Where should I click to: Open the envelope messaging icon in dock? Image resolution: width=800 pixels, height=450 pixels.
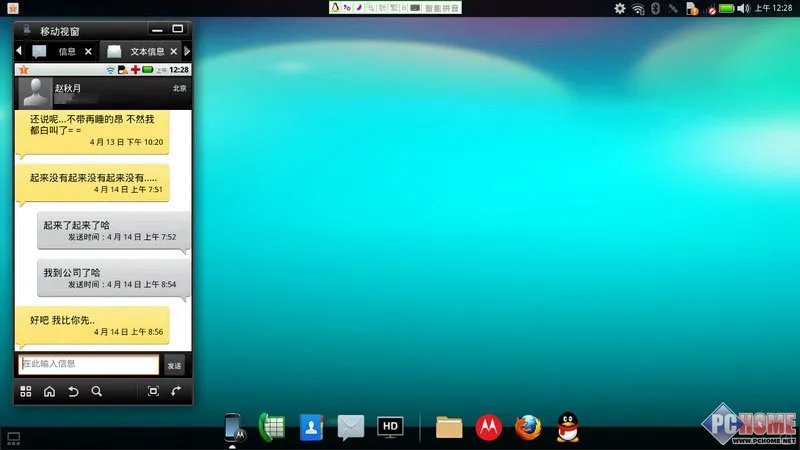coord(350,427)
